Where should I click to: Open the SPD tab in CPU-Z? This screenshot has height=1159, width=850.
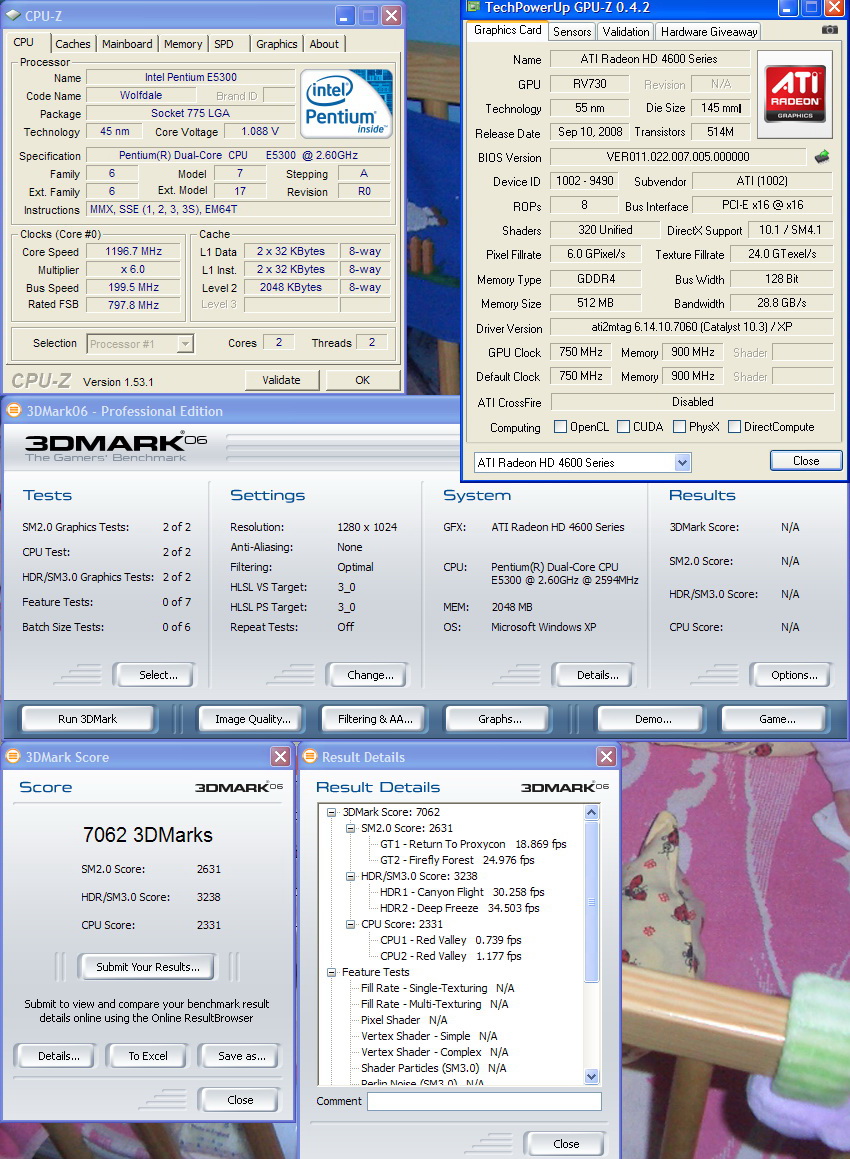point(224,44)
